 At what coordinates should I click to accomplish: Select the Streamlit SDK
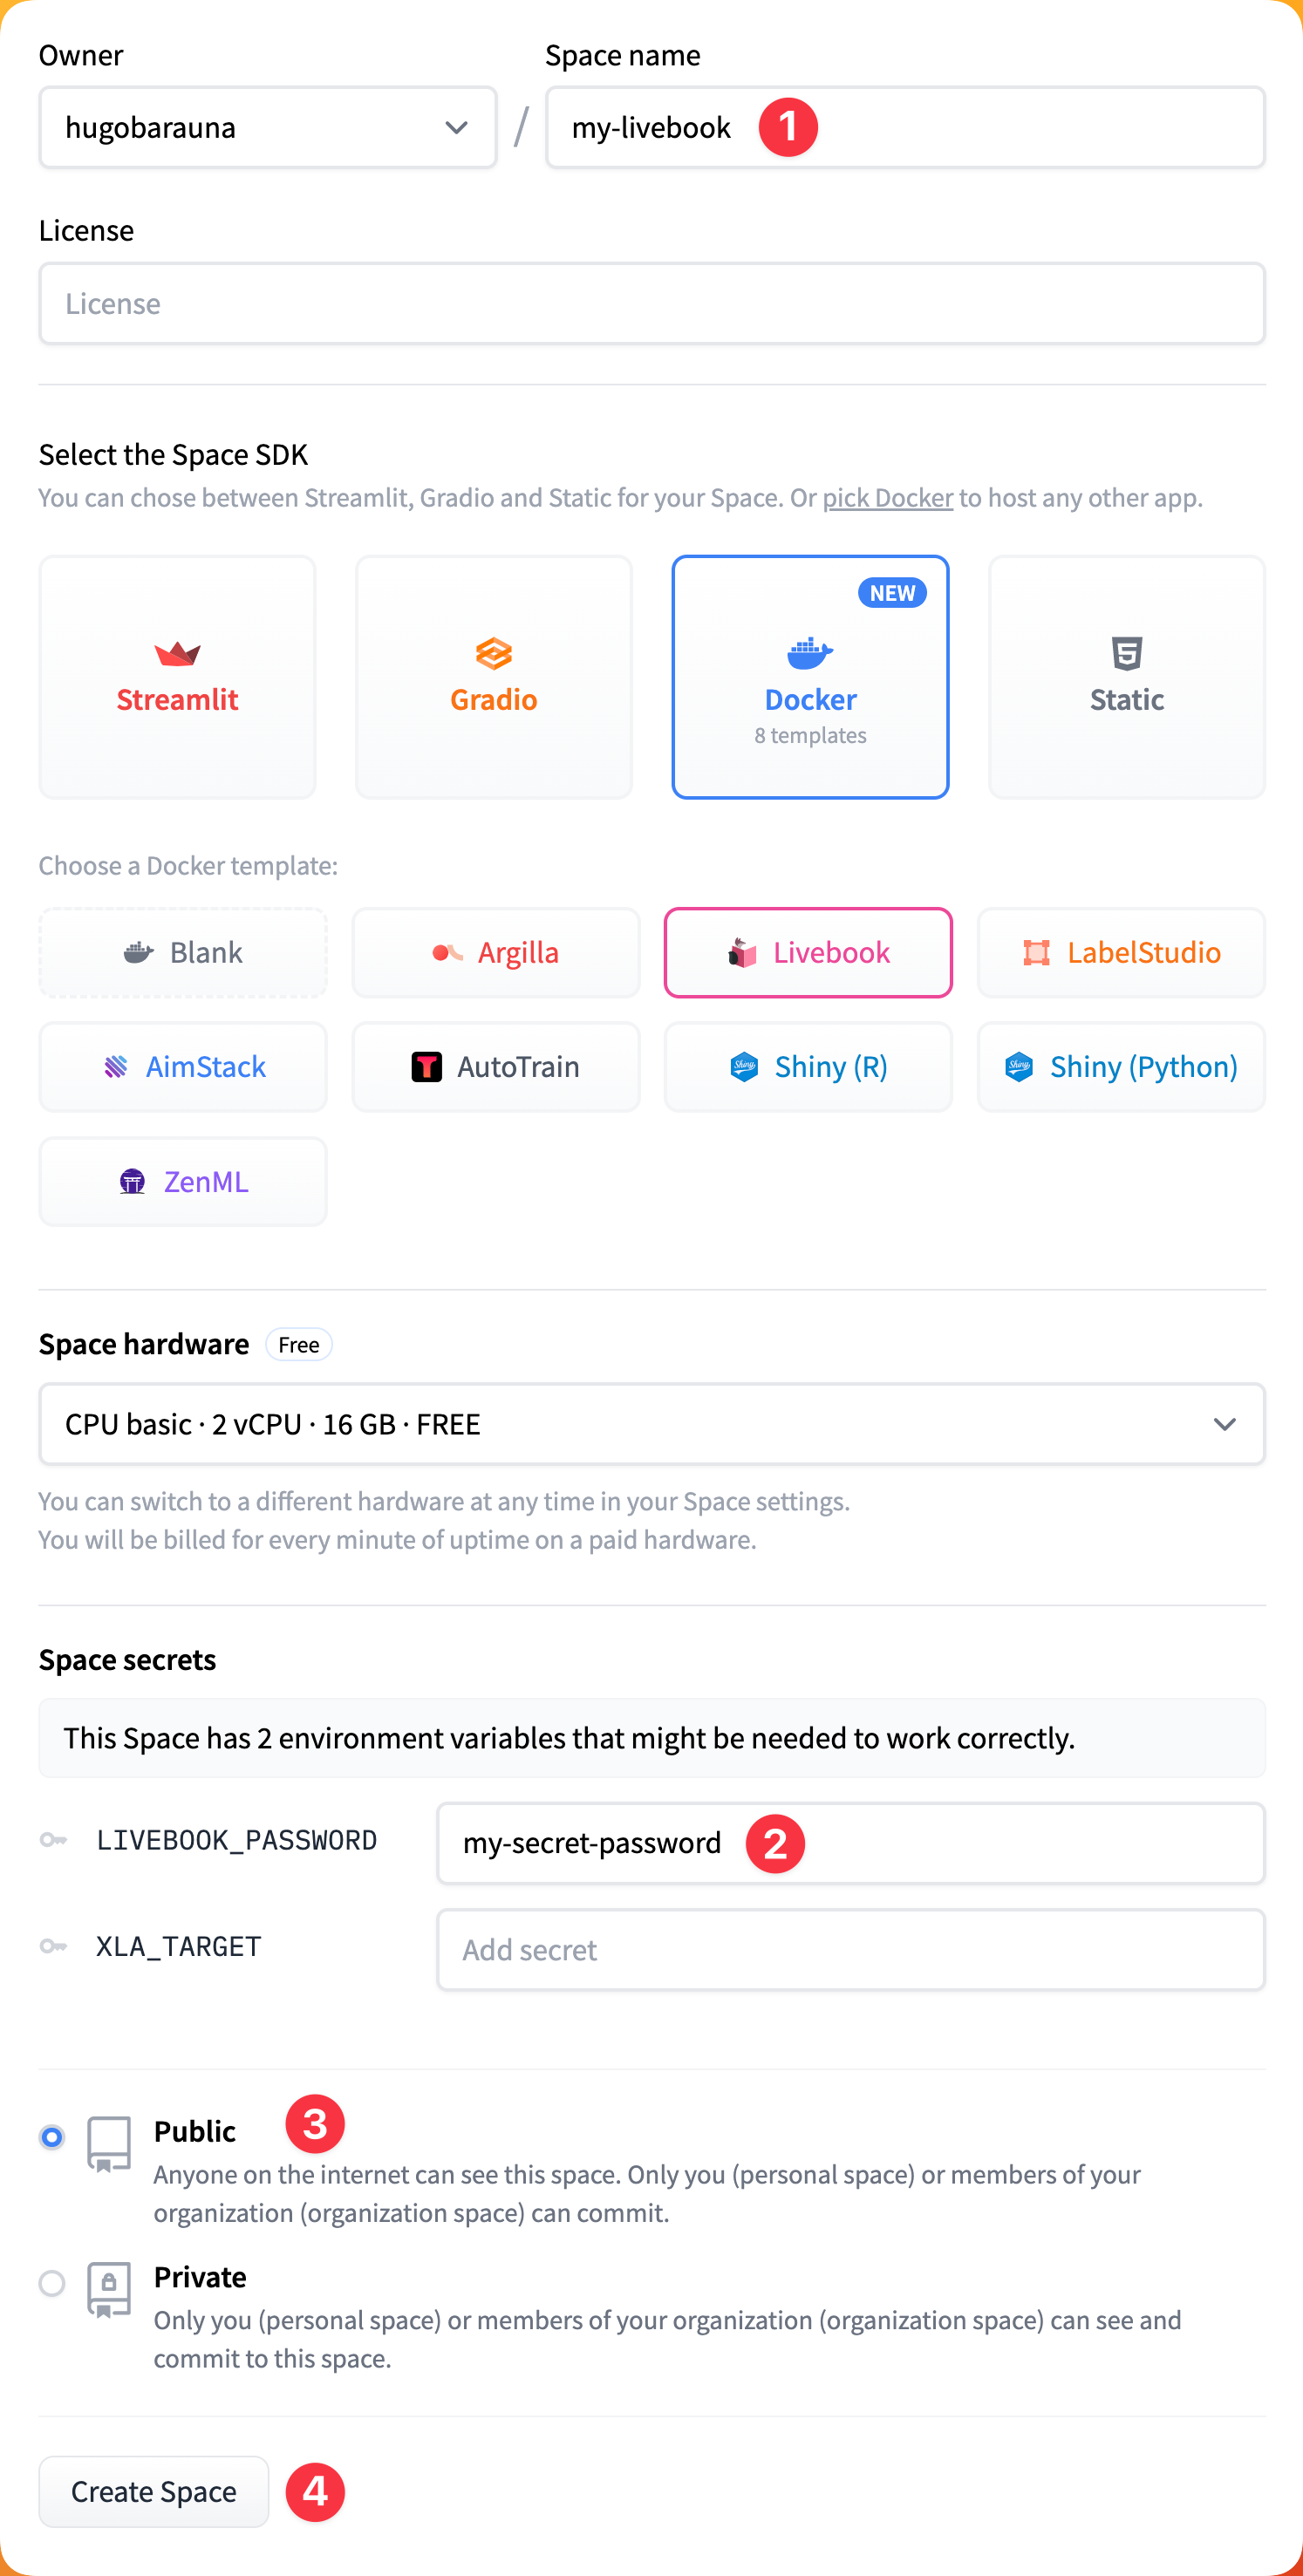coord(177,677)
